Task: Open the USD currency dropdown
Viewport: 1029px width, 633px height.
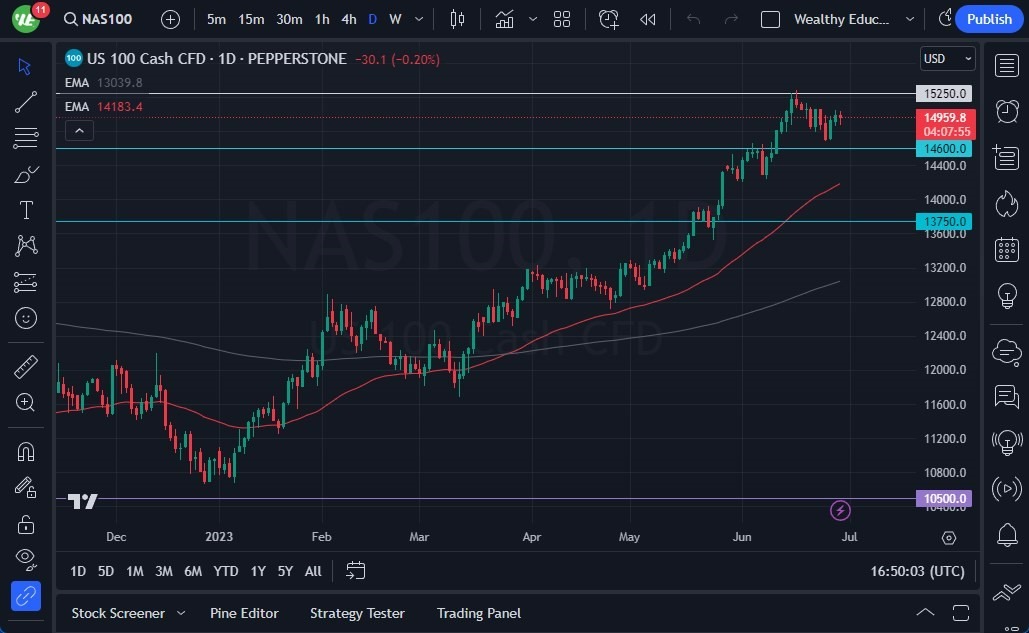Action: click(x=946, y=58)
